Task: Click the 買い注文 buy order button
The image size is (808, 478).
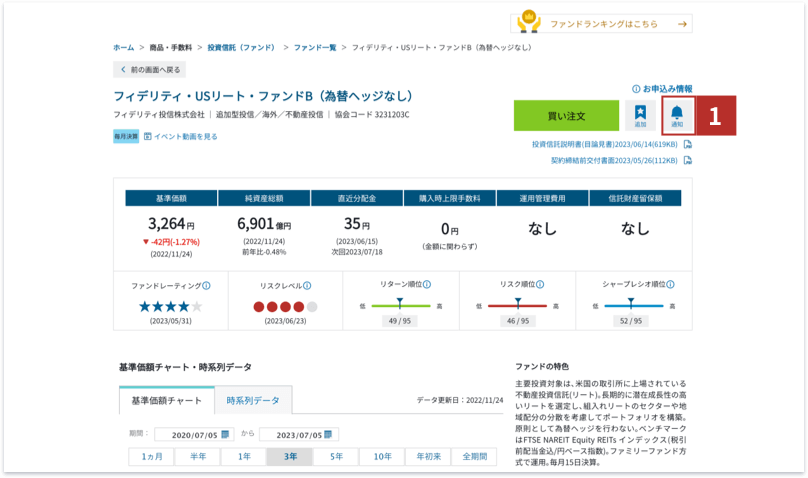Action: coord(566,116)
